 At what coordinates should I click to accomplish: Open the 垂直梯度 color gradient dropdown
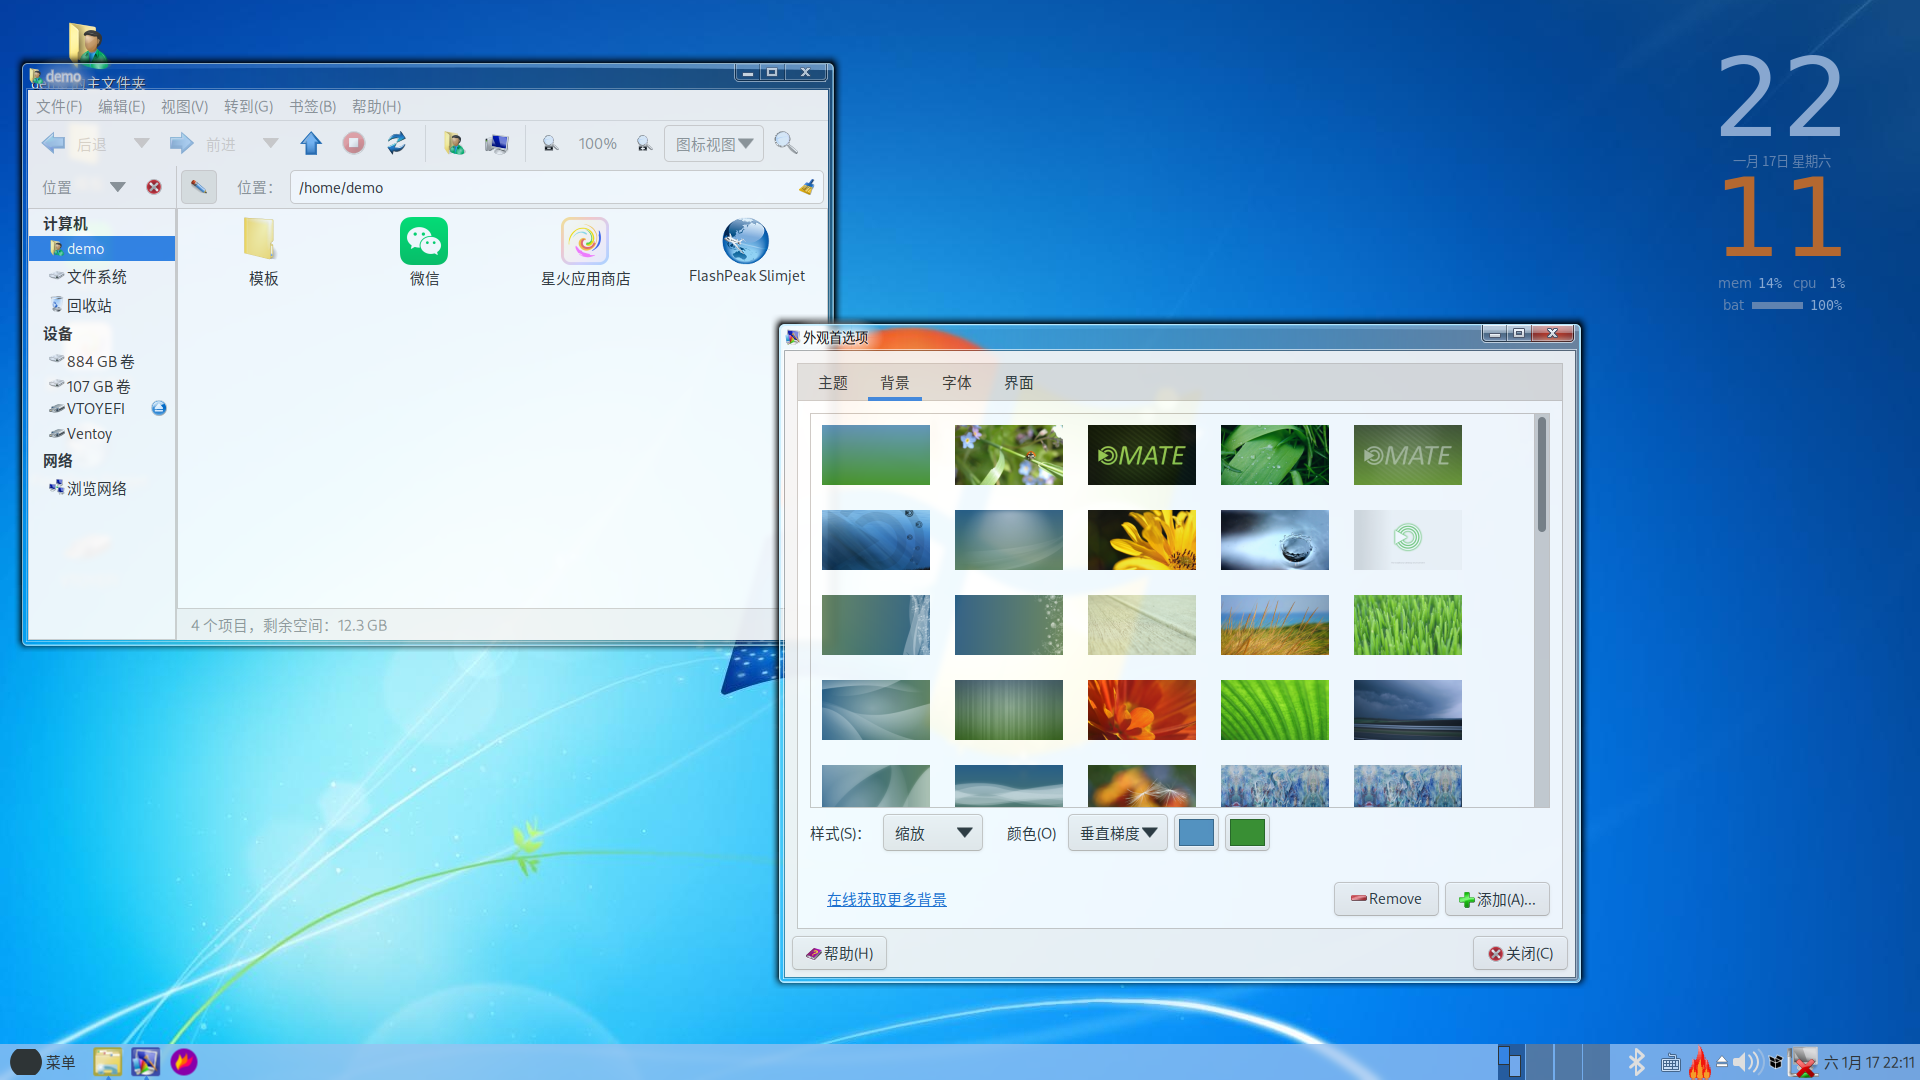click(x=1117, y=833)
